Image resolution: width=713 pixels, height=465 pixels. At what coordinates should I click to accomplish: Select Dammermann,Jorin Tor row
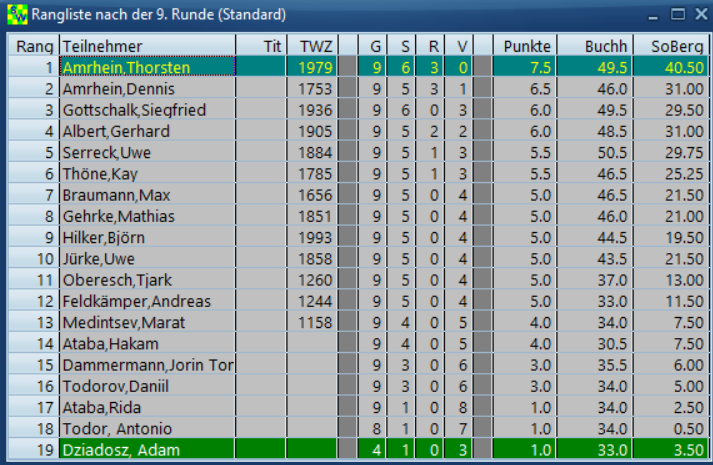(x=147, y=365)
